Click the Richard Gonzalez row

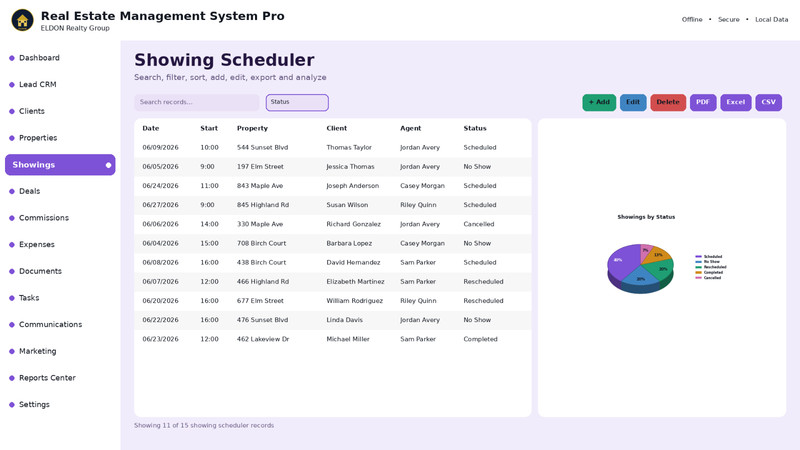tap(333, 224)
